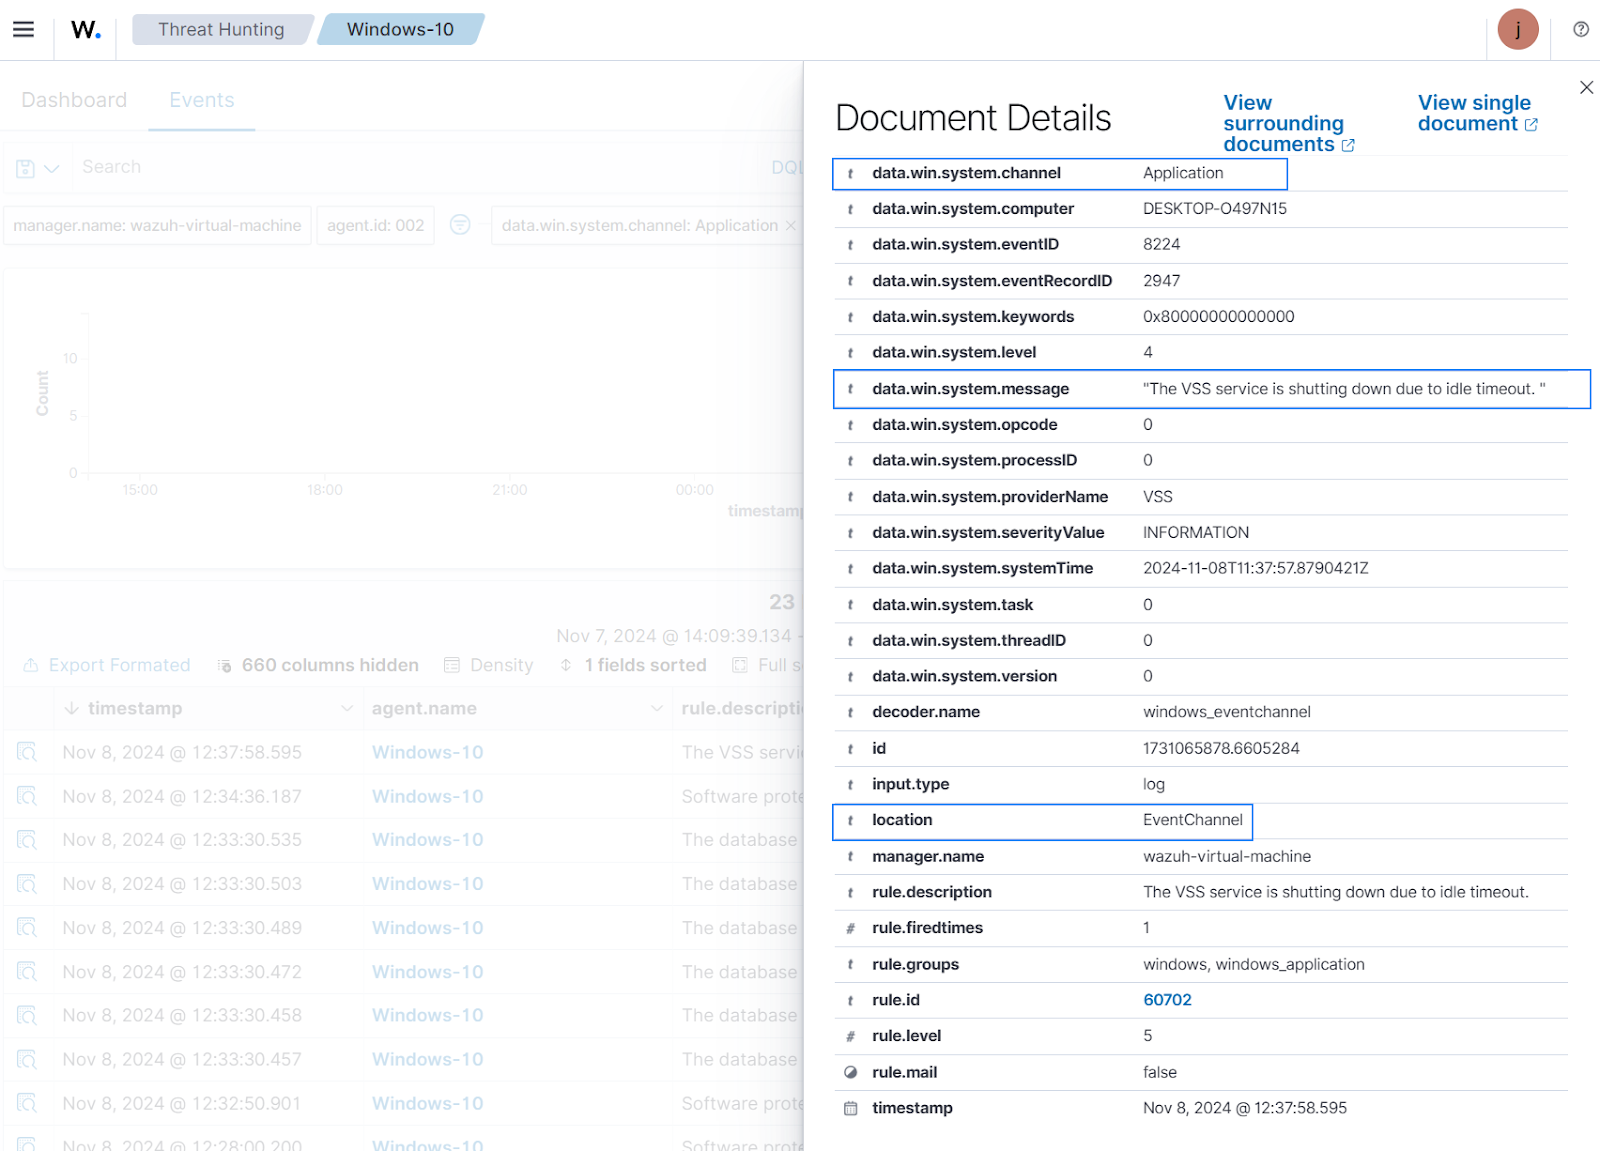1600x1151 pixels.
Task: Open Windows-10 agent link at 12:34:36.187
Action: 427,796
